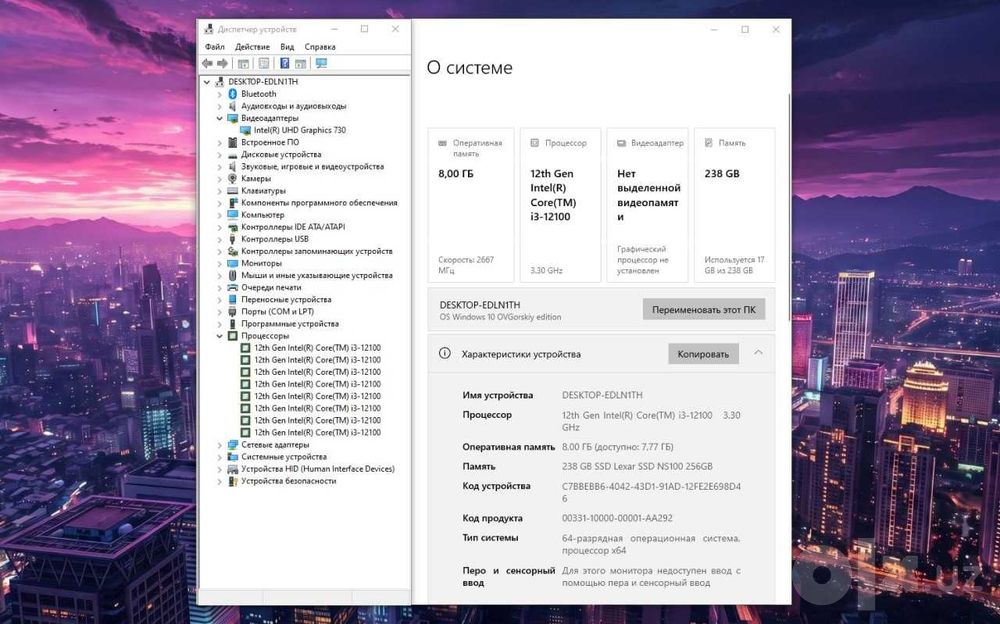Click the product code 00331-10000-00001-AA292
Viewport: 1000px width, 624px height.
click(617, 518)
